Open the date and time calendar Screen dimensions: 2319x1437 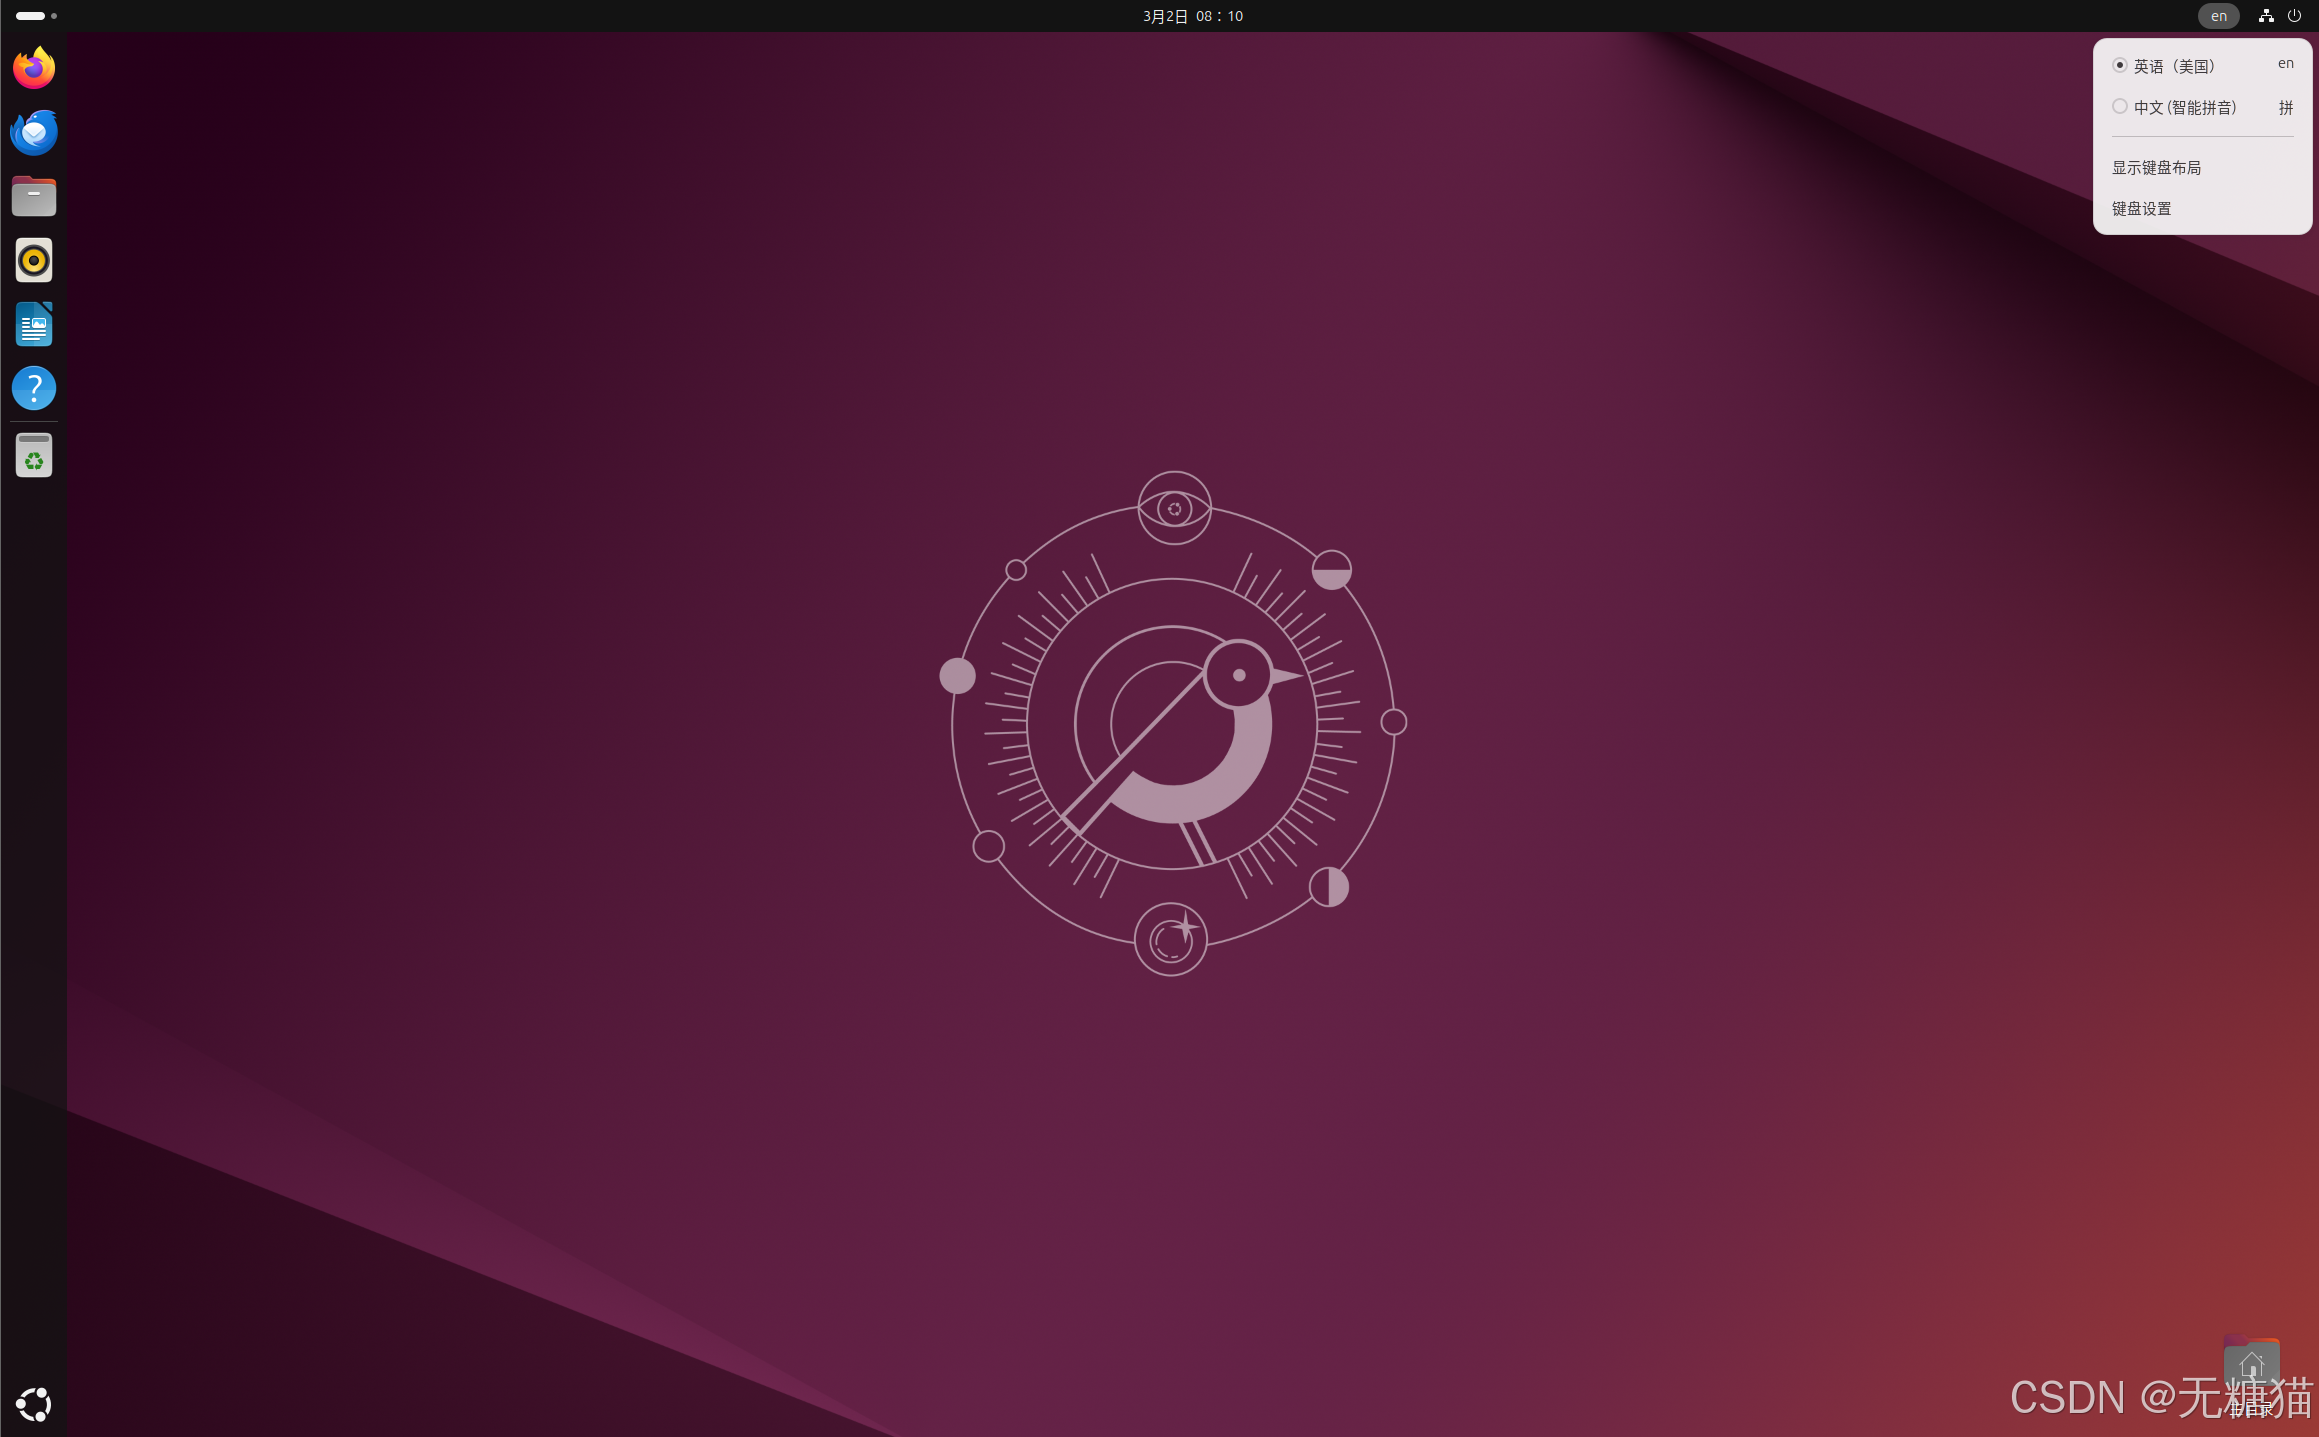[x=1192, y=16]
